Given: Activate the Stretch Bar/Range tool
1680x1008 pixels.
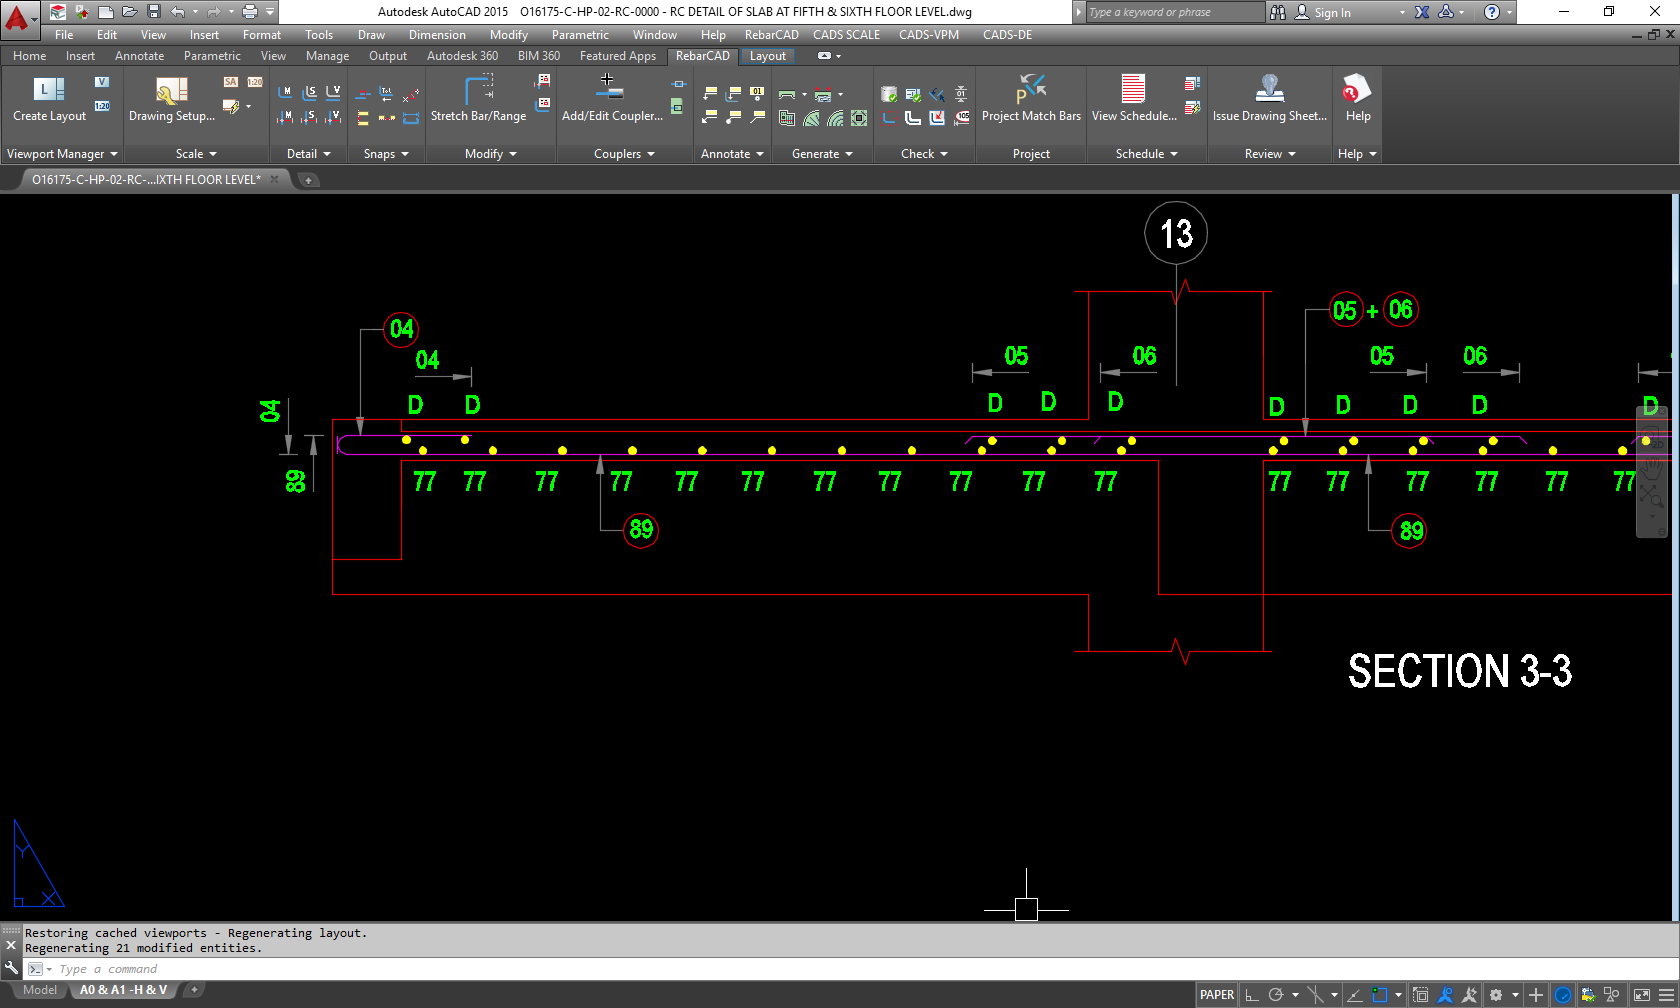Looking at the screenshot, I should coord(479,100).
